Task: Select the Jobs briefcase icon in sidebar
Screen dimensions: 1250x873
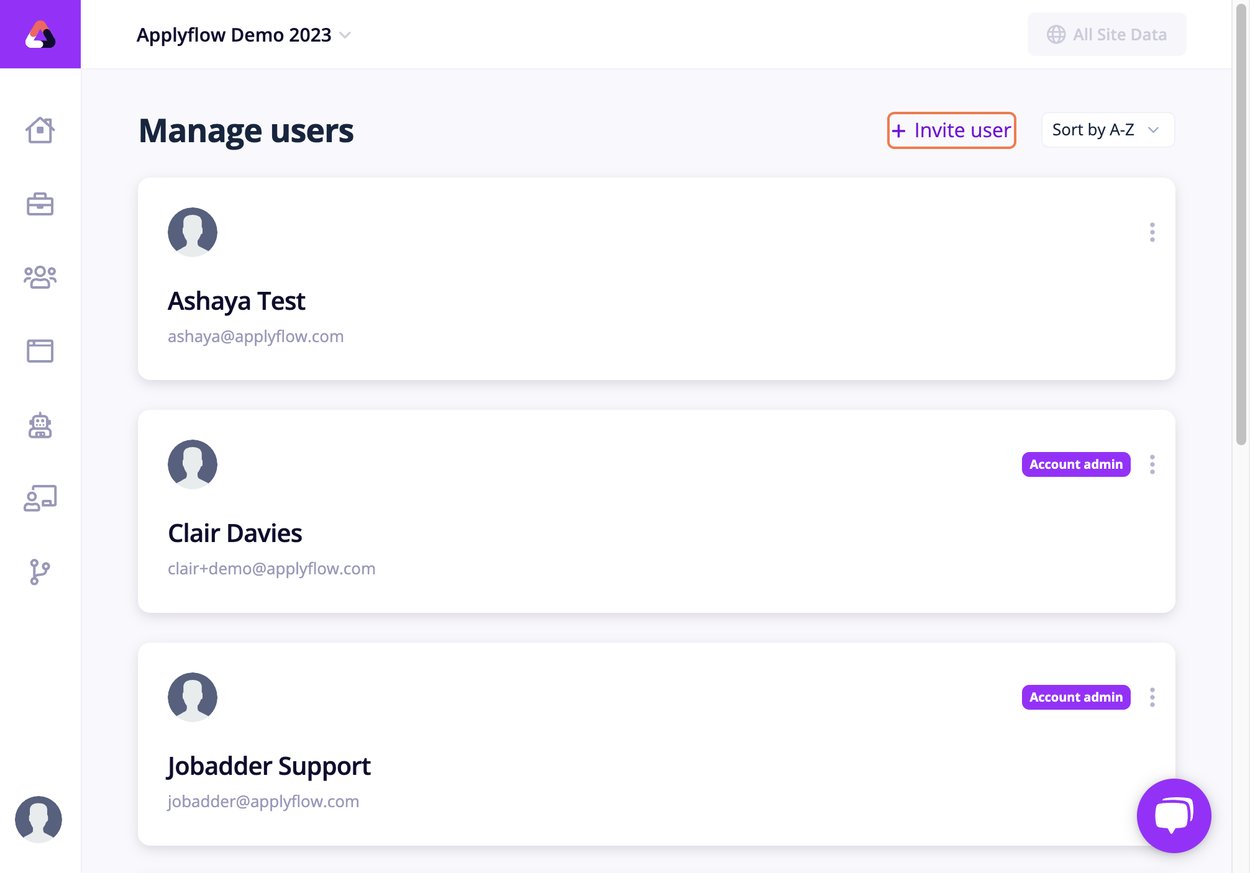Action: [x=40, y=203]
